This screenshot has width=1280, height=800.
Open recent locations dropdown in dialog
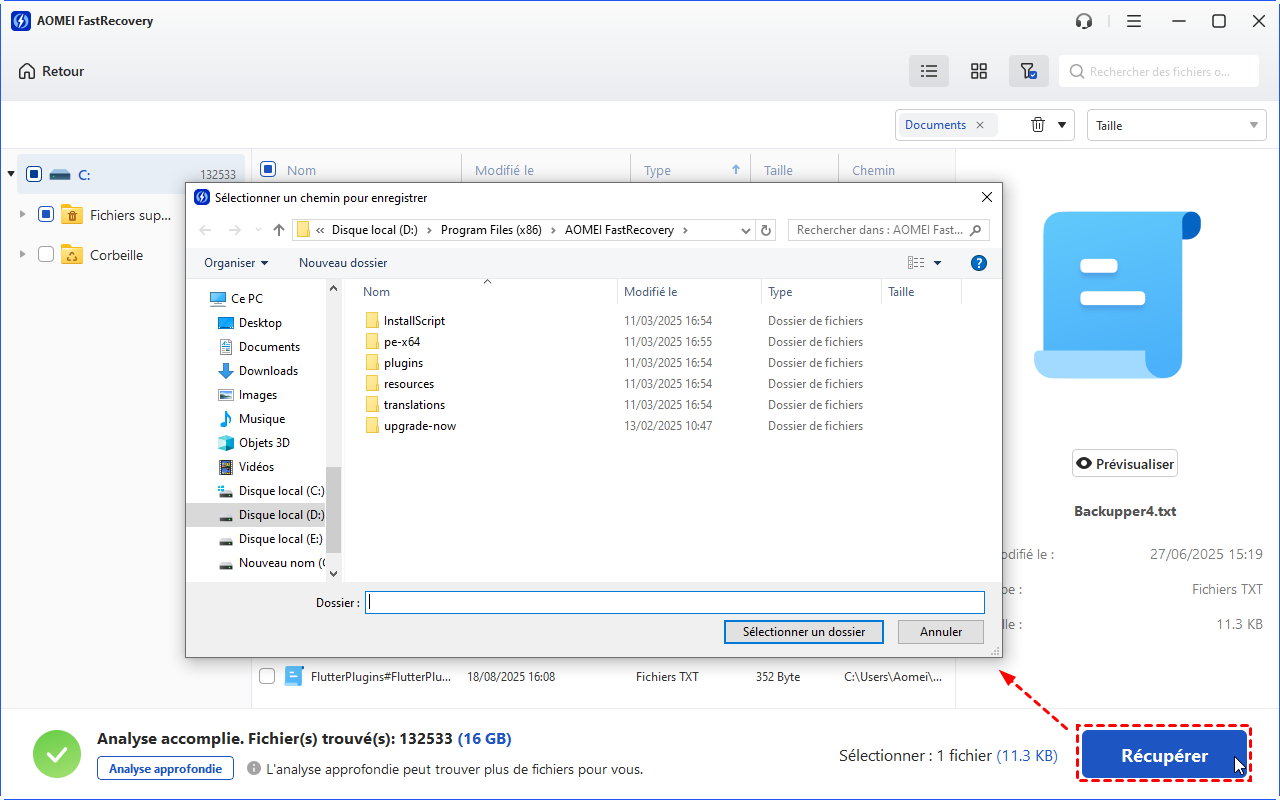point(259,230)
